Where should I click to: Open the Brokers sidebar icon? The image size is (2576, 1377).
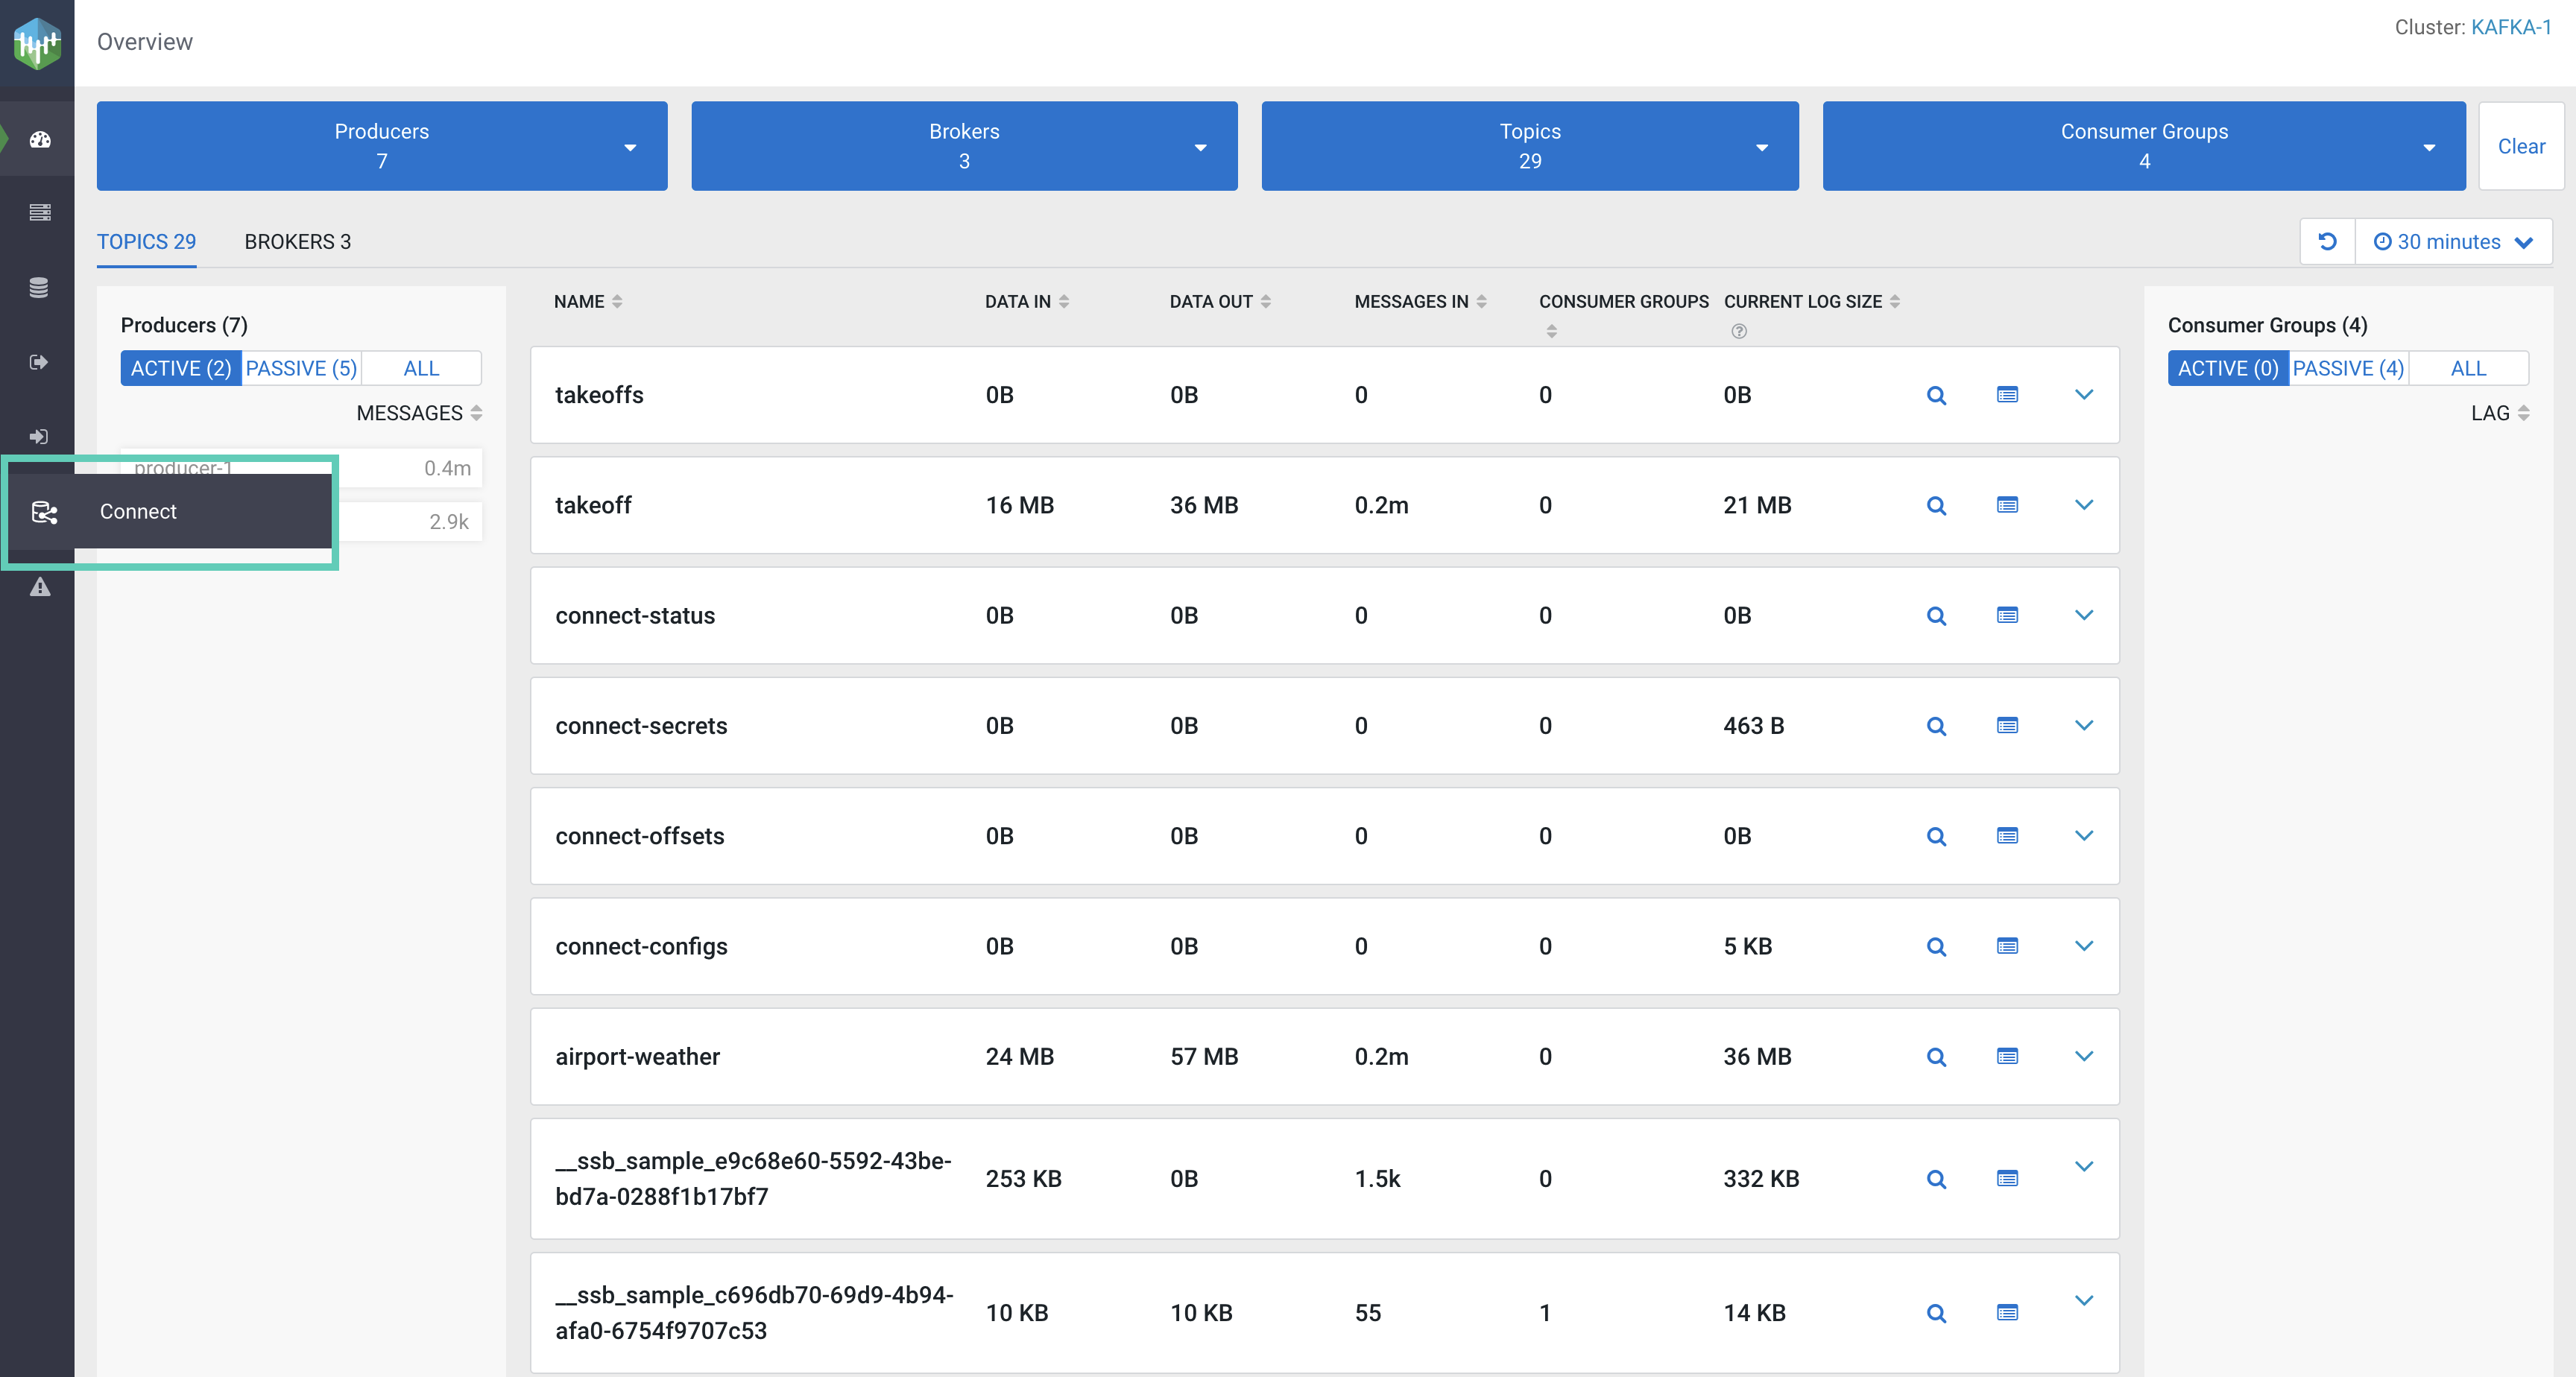pos(40,213)
